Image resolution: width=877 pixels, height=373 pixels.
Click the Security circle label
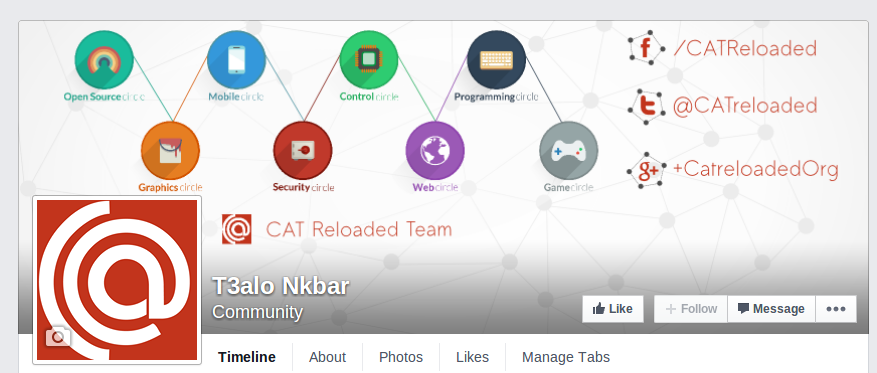click(303, 187)
